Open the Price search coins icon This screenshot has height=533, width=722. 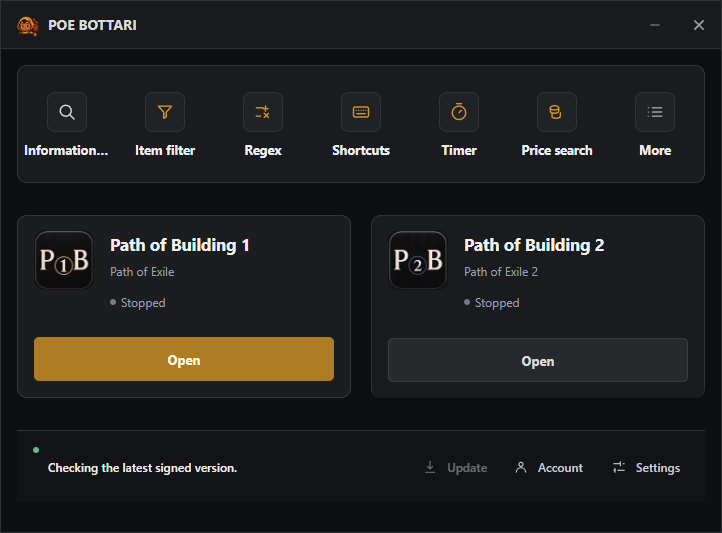(x=557, y=112)
